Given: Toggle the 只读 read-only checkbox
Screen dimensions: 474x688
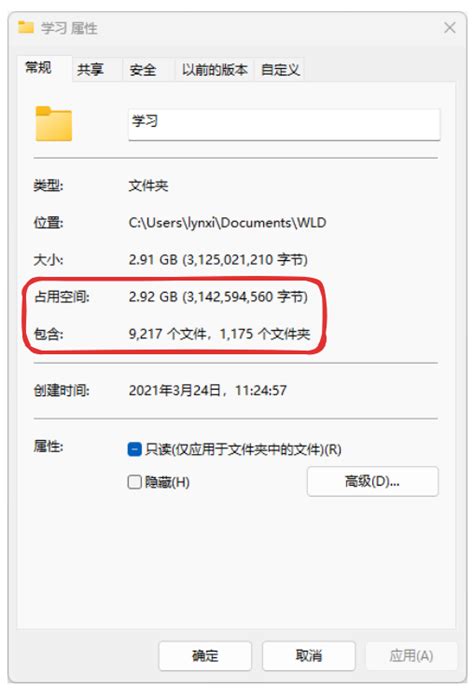Looking at the screenshot, I should (x=134, y=449).
